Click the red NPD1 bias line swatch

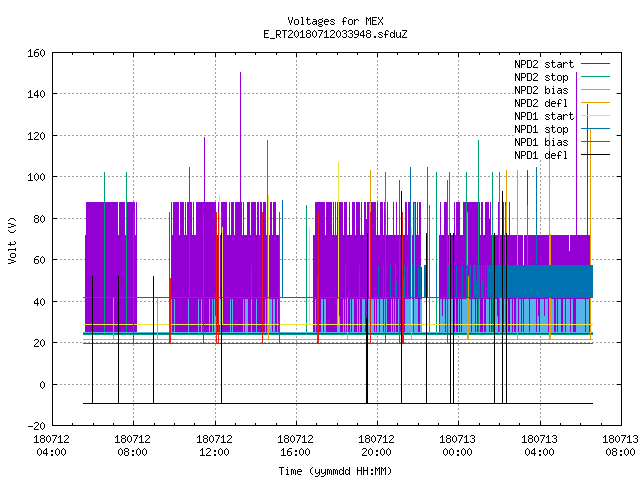596,142
